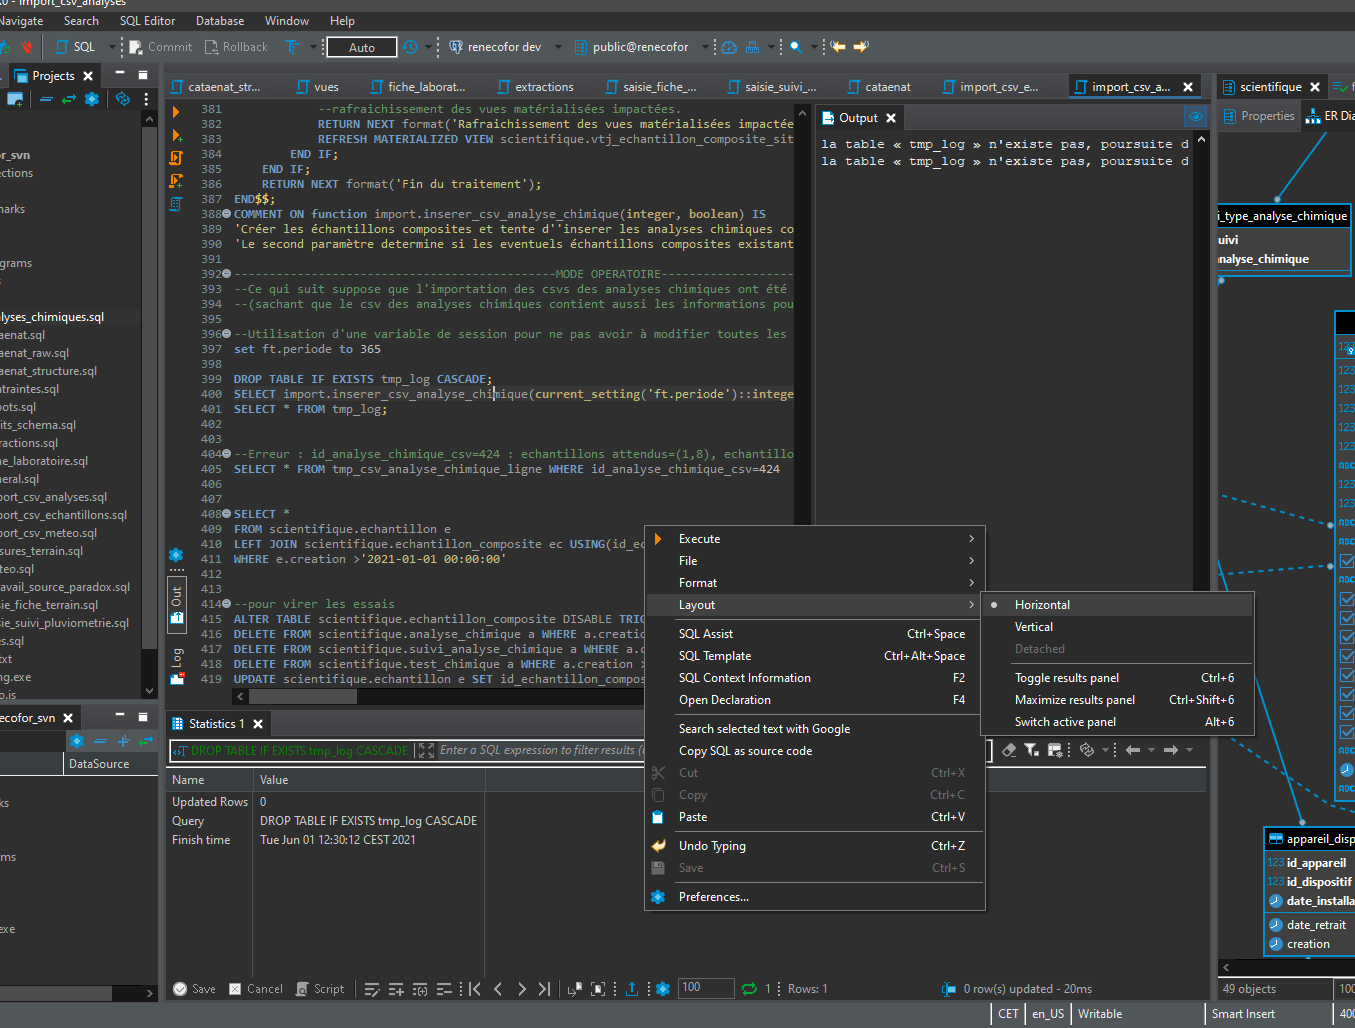
Task: Click the Commit button
Action: [x=161, y=47]
